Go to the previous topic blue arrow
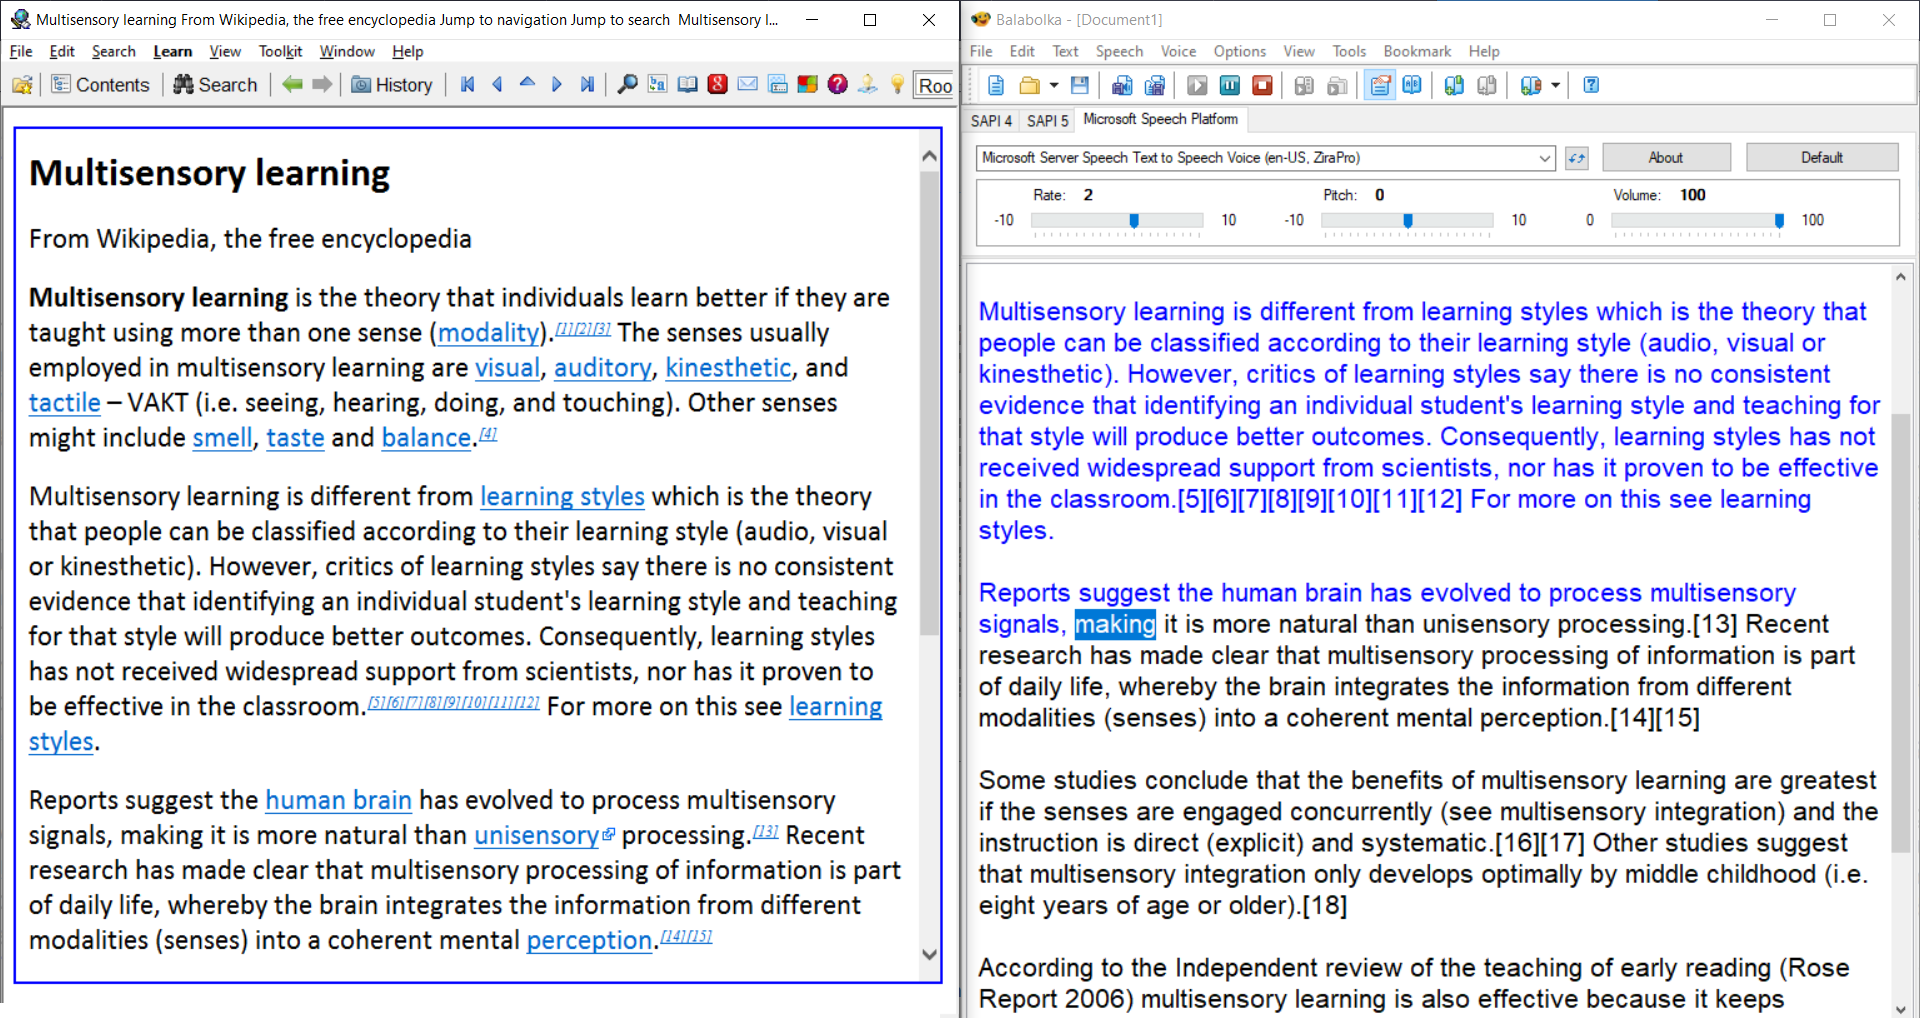1920x1018 pixels. [497, 85]
